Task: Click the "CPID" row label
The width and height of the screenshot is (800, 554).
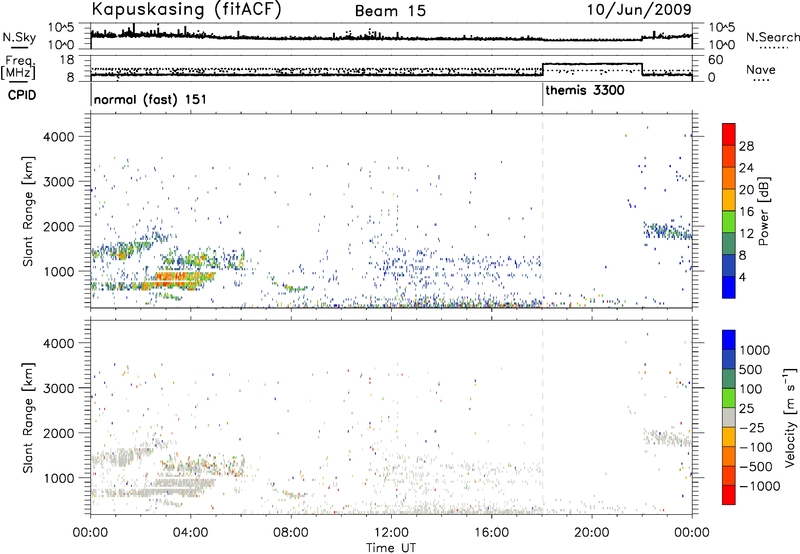Action: (x=22, y=95)
